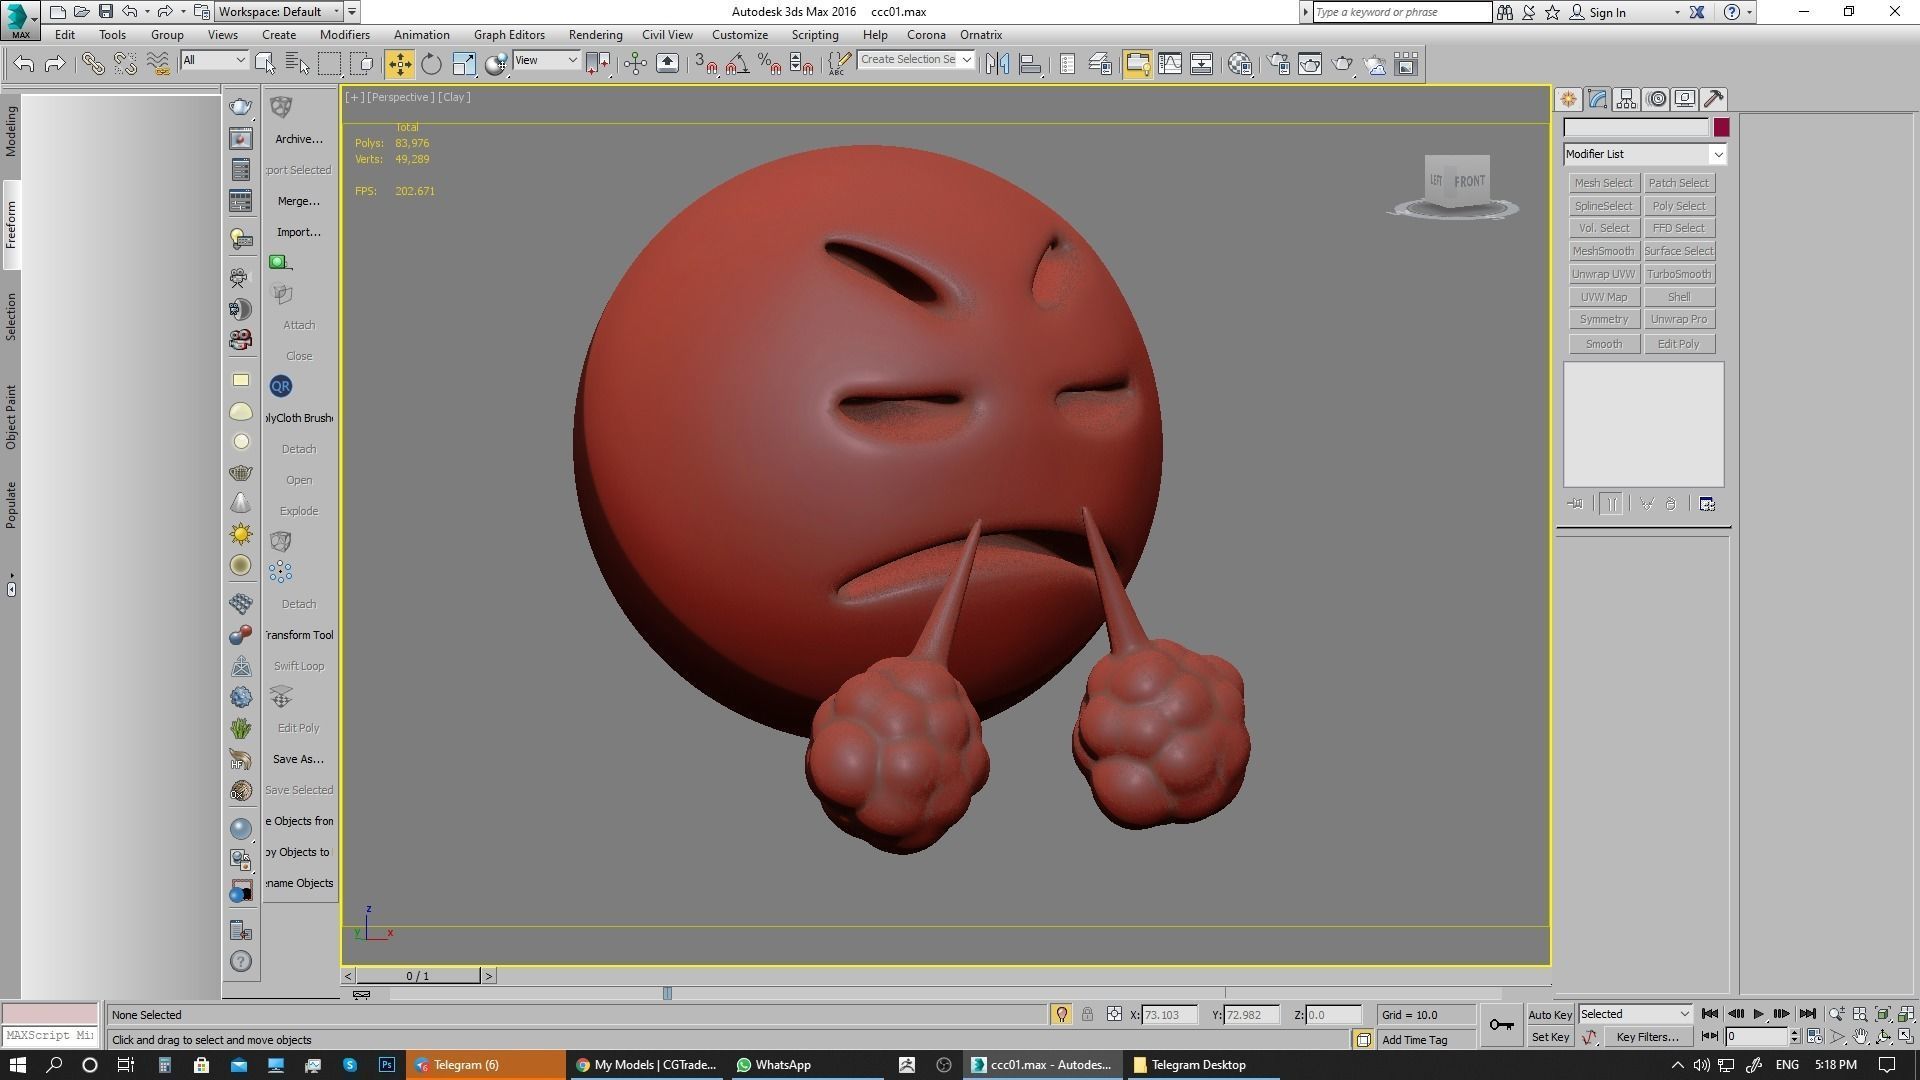Click the Render Production teapot
Screen dimensions: 1920x1080
[x=1342, y=64]
